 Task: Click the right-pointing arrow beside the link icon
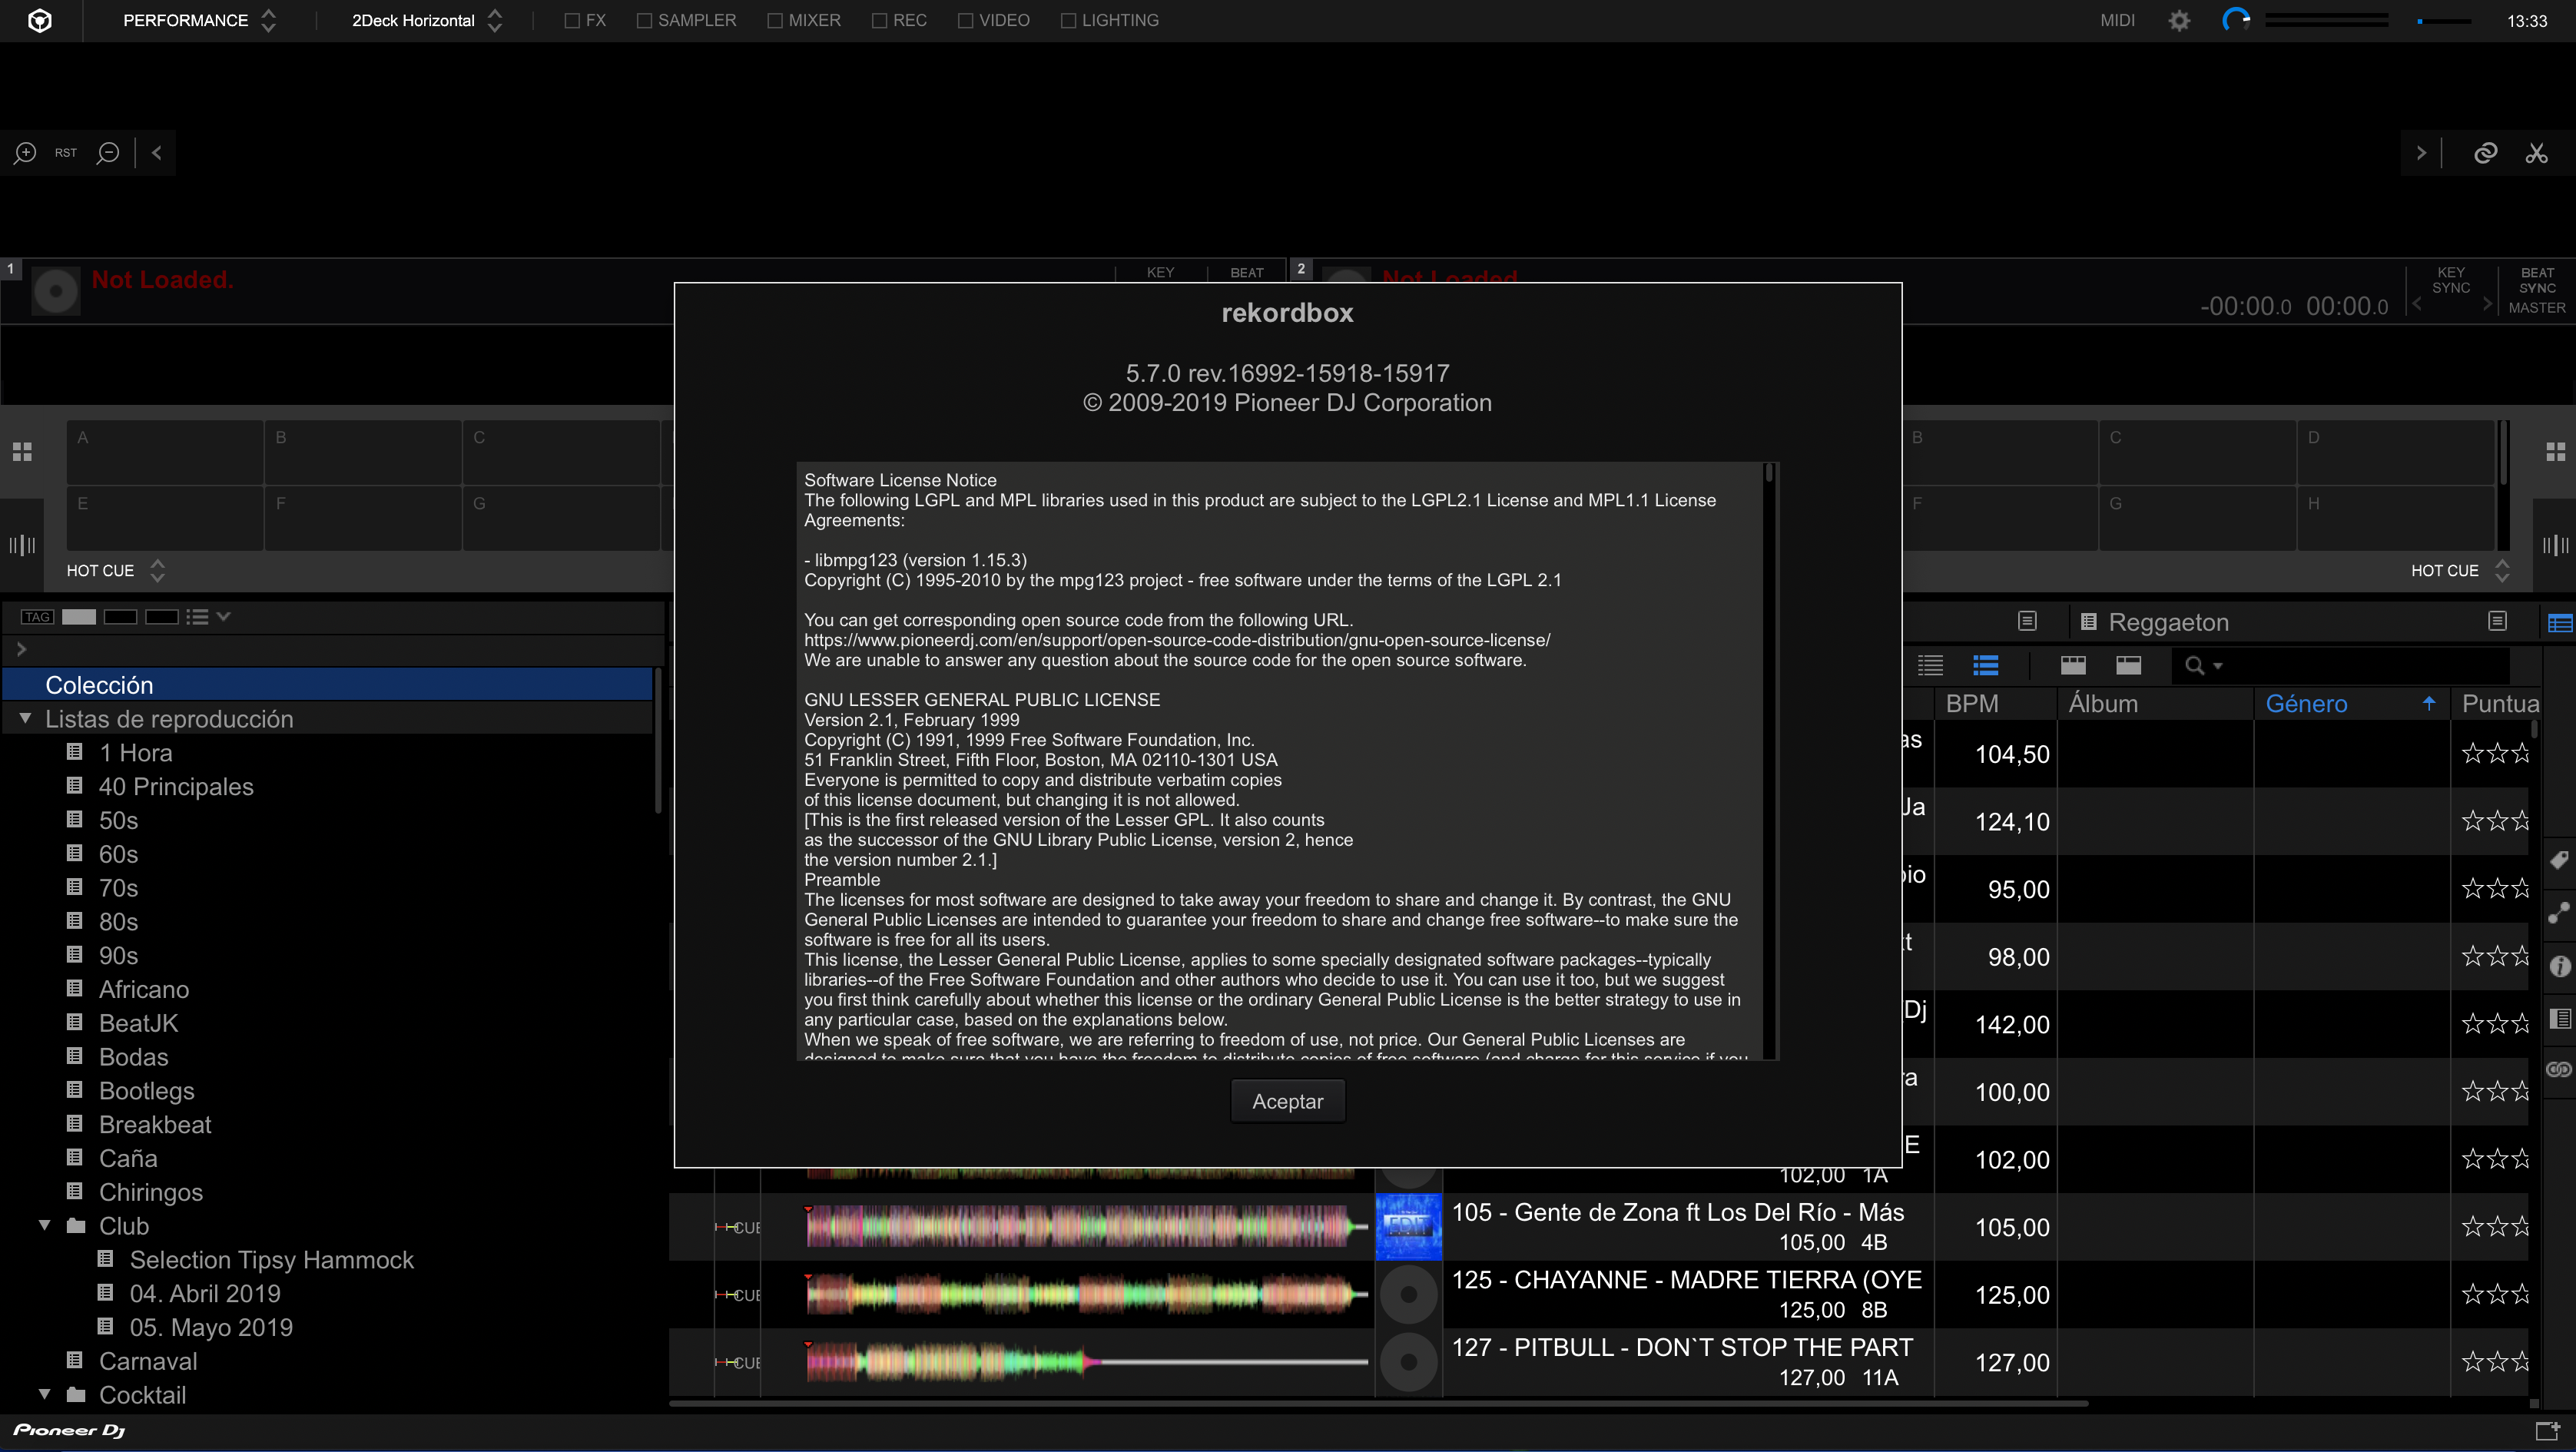pyautogui.click(x=2421, y=153)
